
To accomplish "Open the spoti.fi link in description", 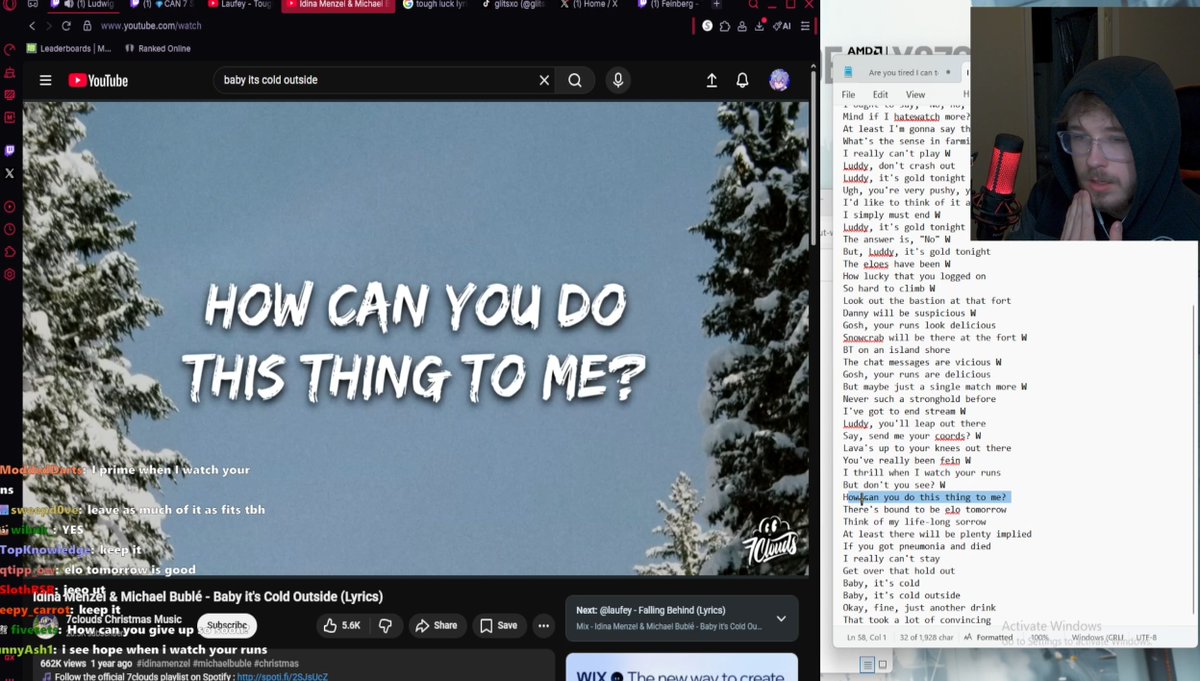I will 282,677.
